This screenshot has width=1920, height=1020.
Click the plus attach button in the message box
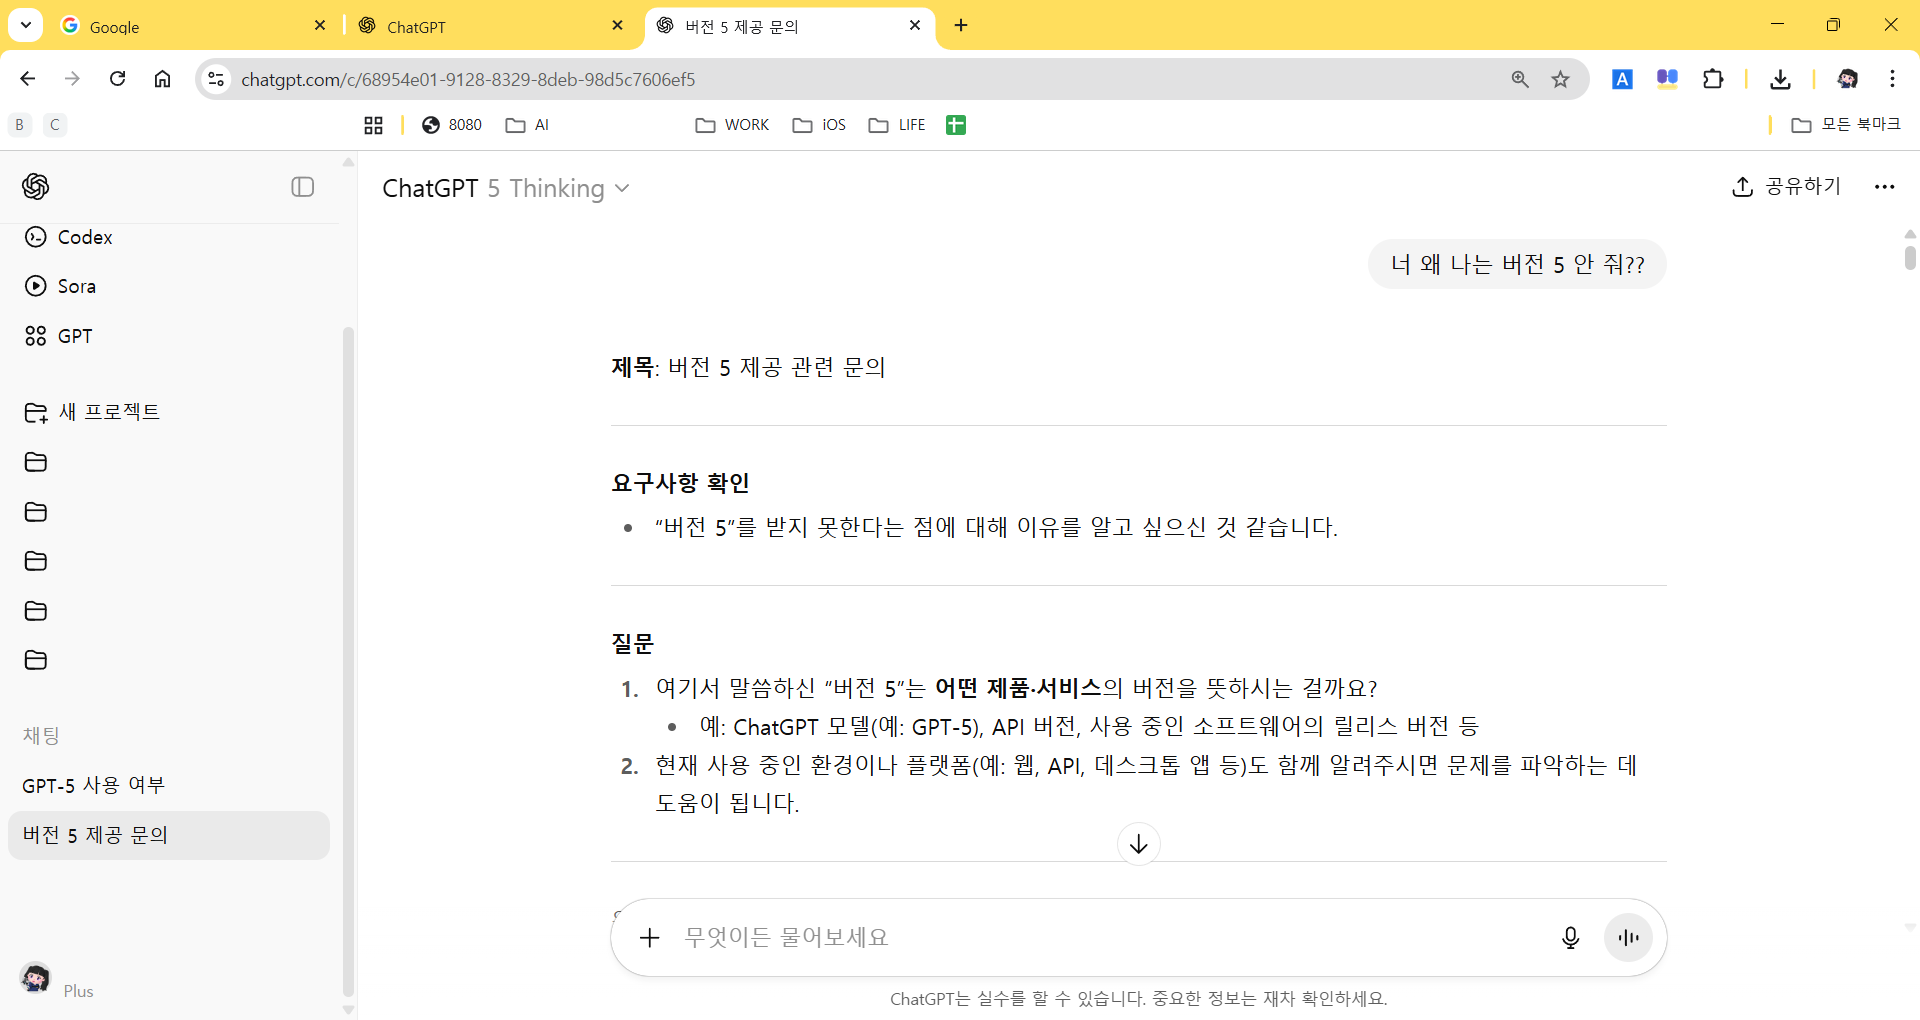click(650, 937)
